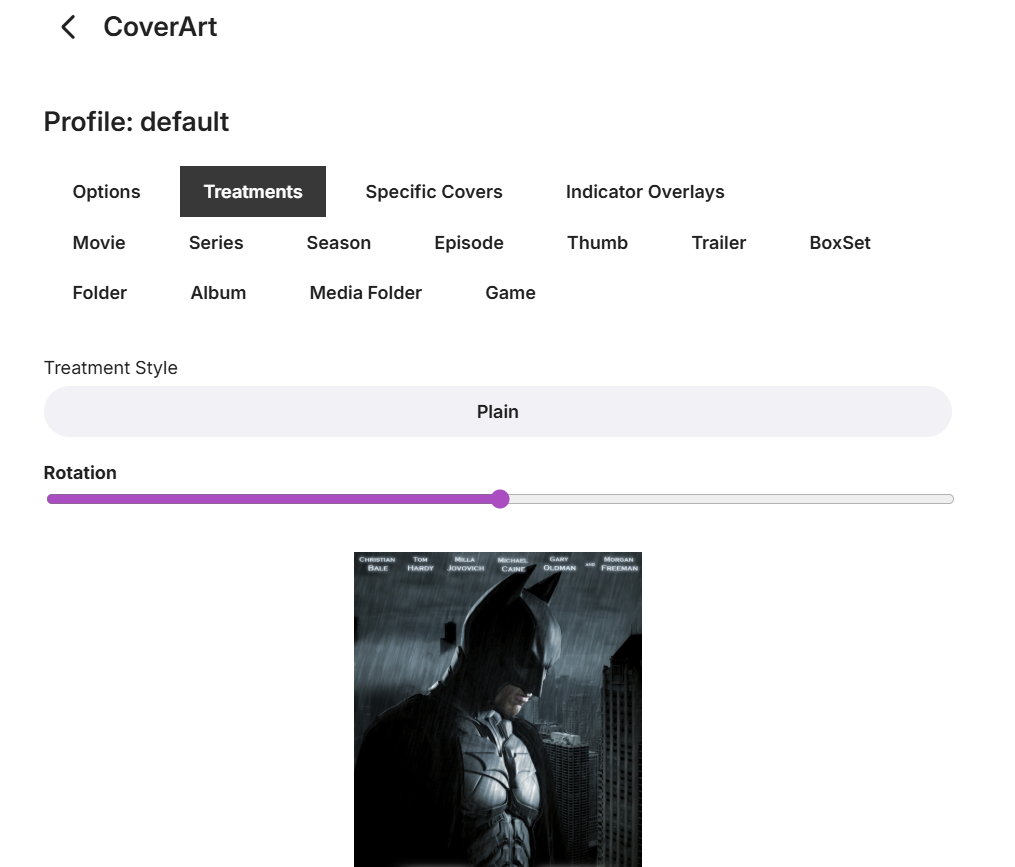This screenshot has width=1015, height=867.
Task: Open the BoxSet treatment type
Action: click(840, 243)
